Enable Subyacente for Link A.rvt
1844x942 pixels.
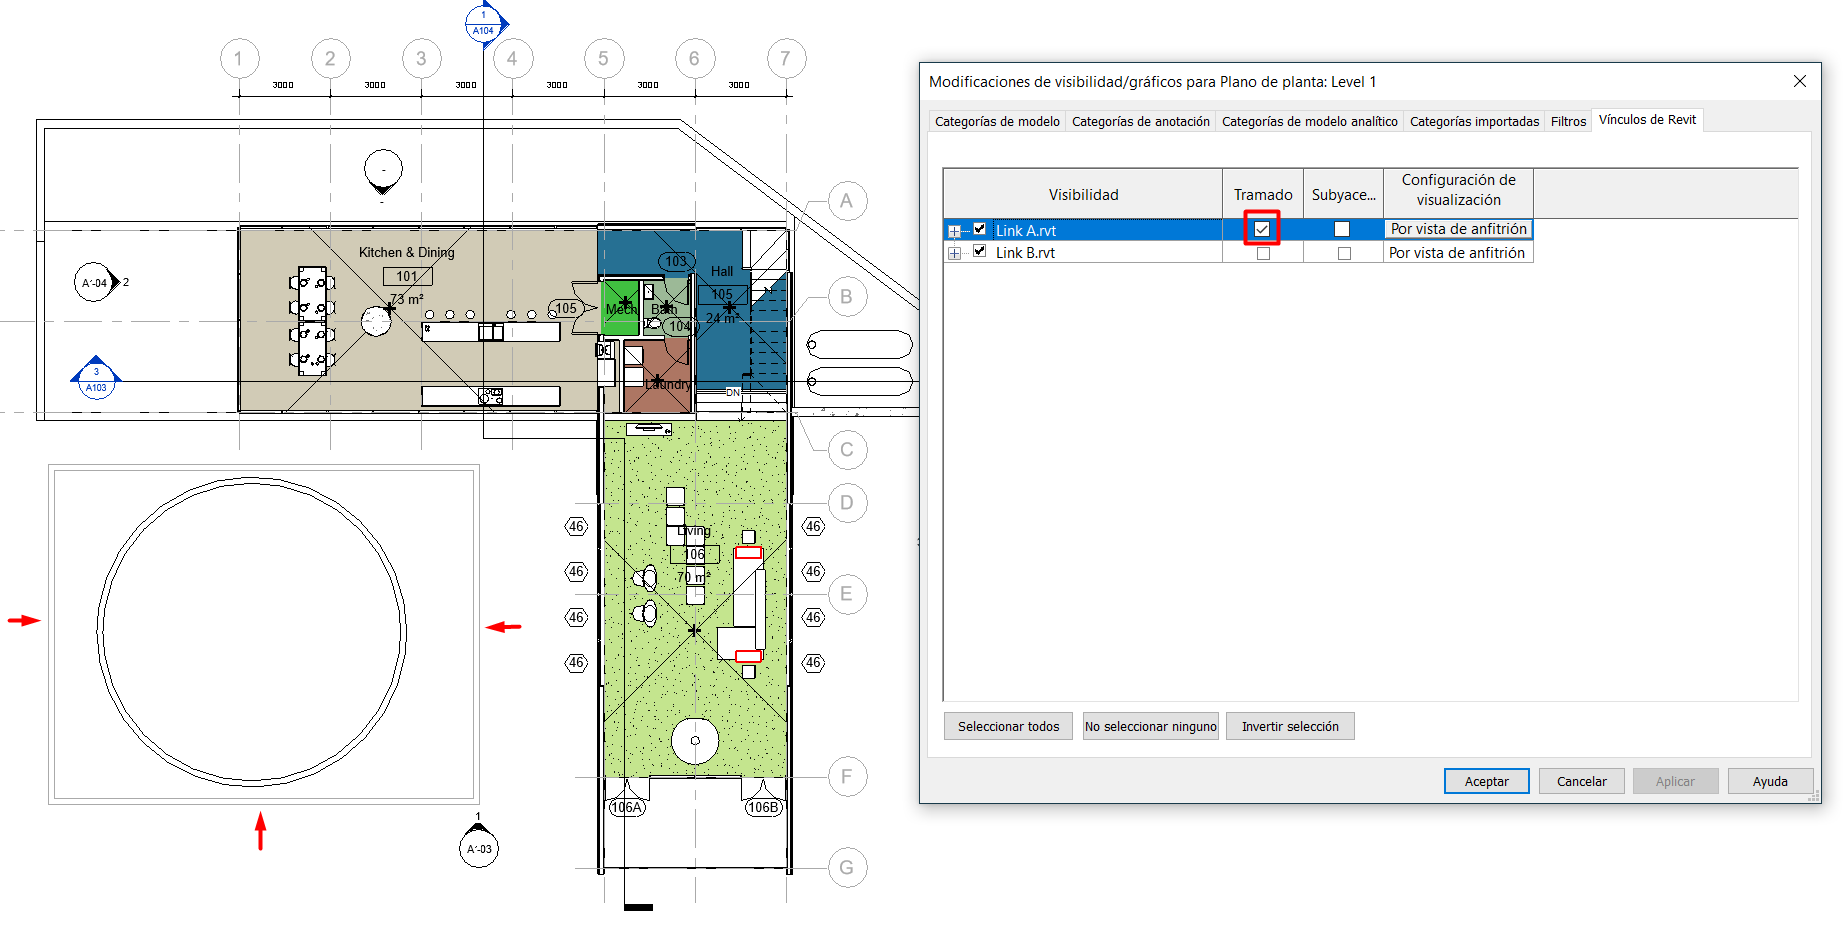1342,229
